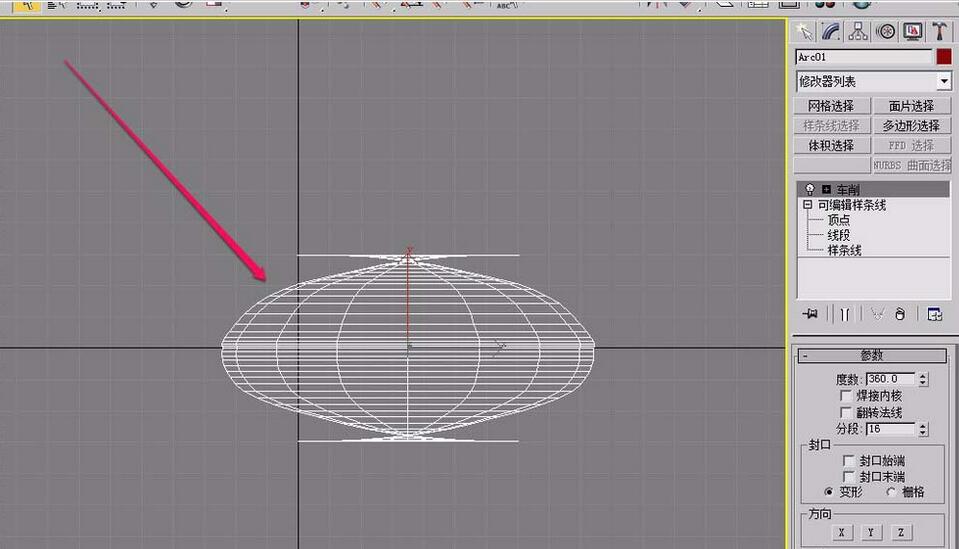Open the Create command panel tab
959x549 pixels.
[804, 31]
